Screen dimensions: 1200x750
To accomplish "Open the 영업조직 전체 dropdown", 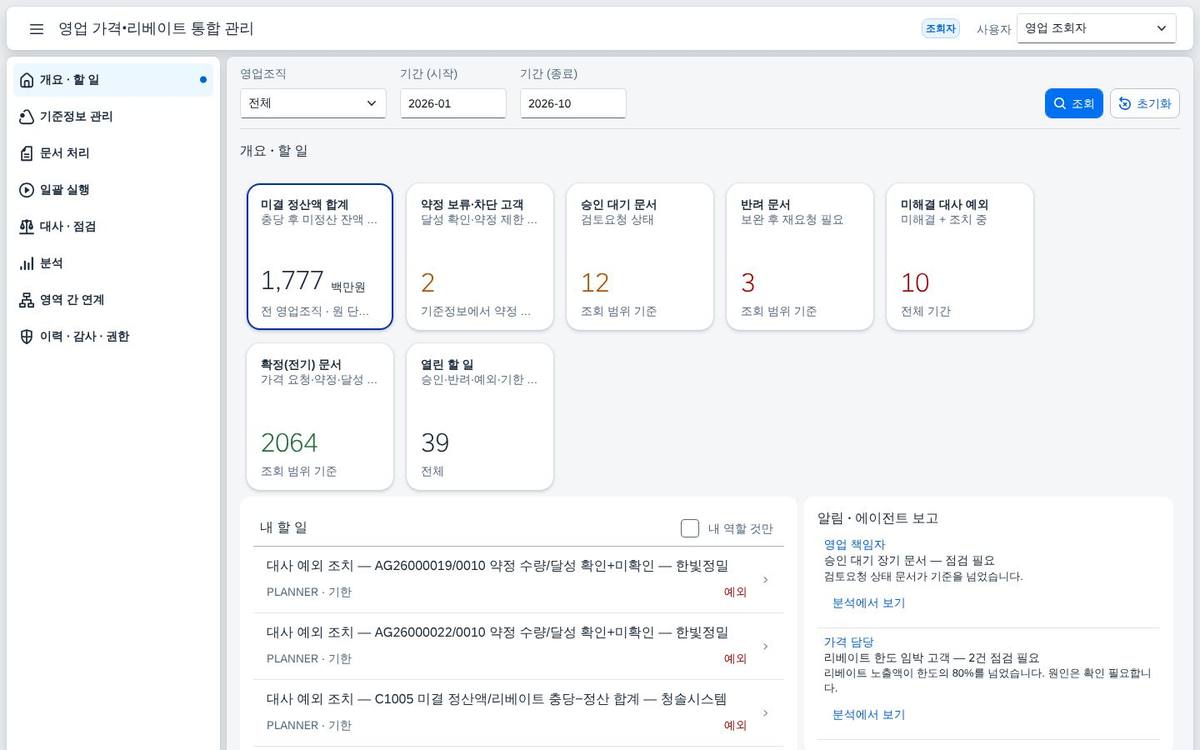I will pos(313,104).
